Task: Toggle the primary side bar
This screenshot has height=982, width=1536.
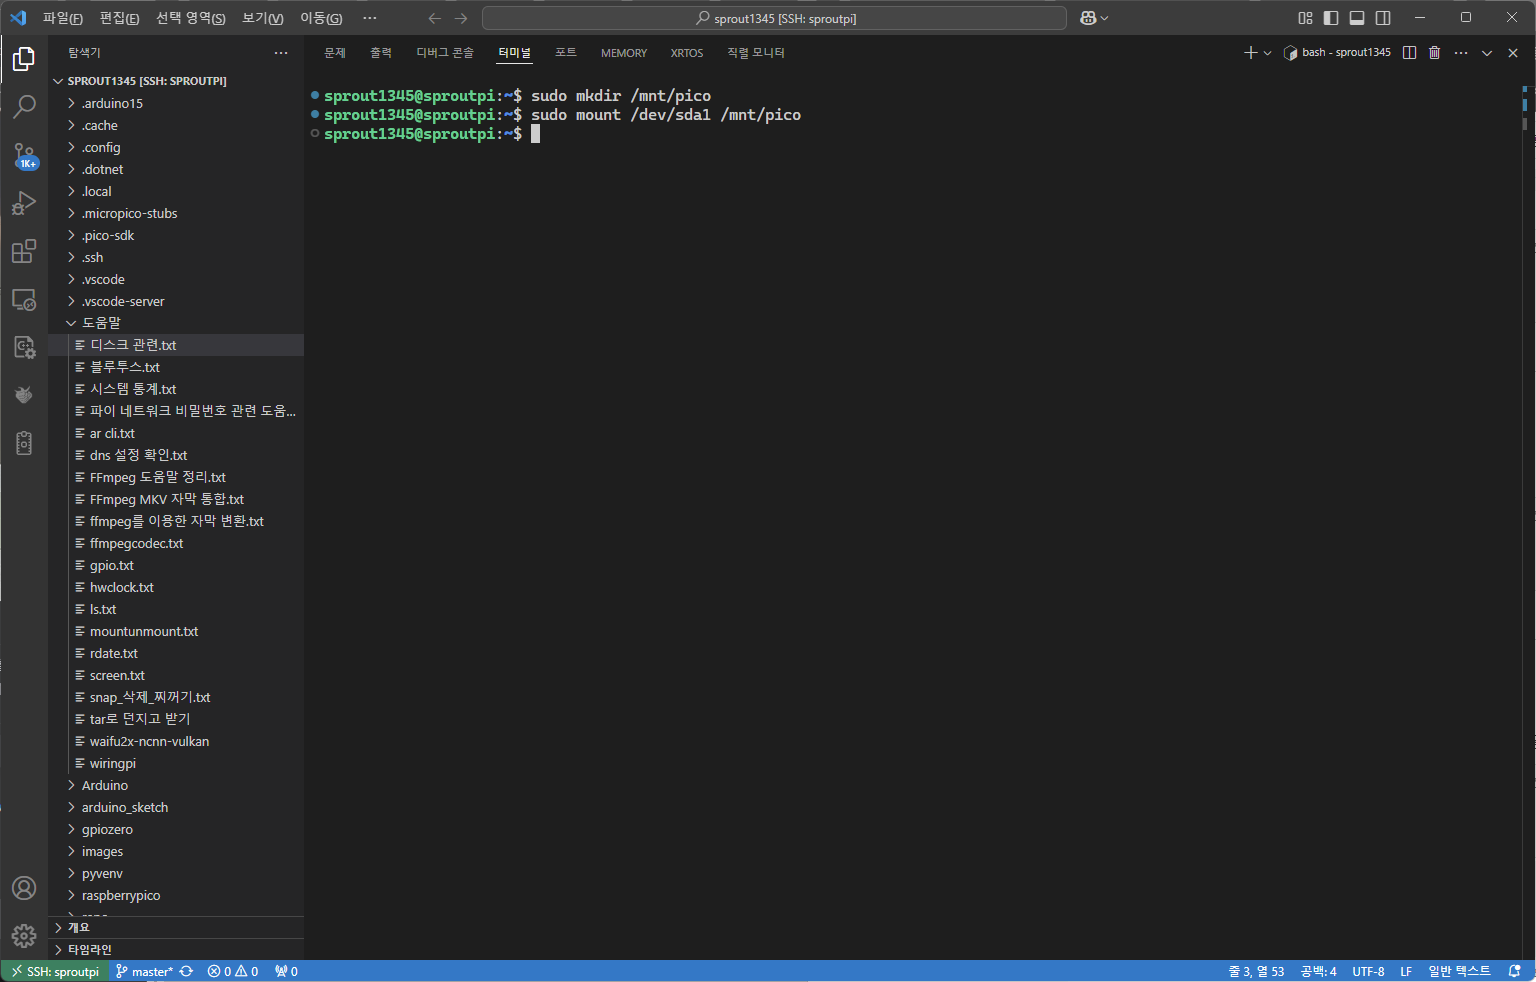Action: 1331,18
